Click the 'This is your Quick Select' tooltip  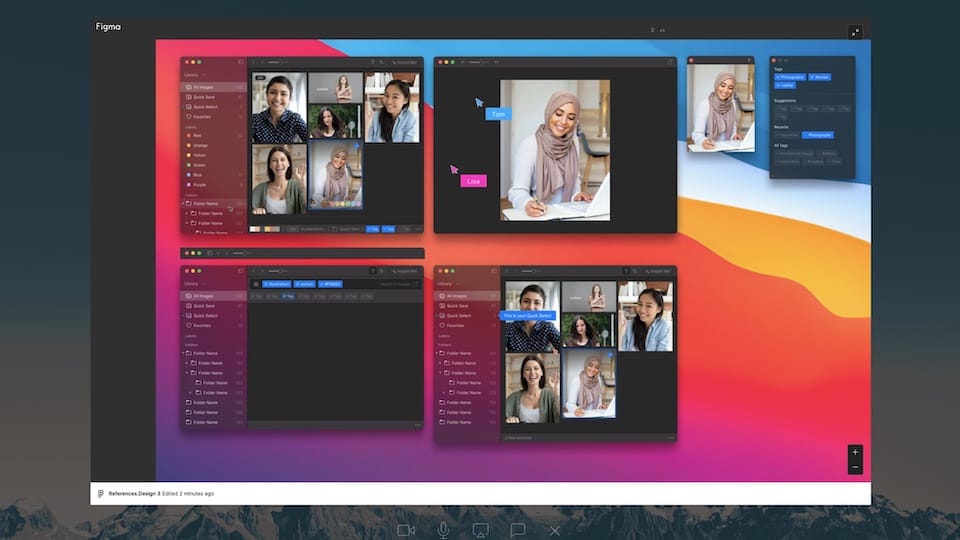point(528,316)
